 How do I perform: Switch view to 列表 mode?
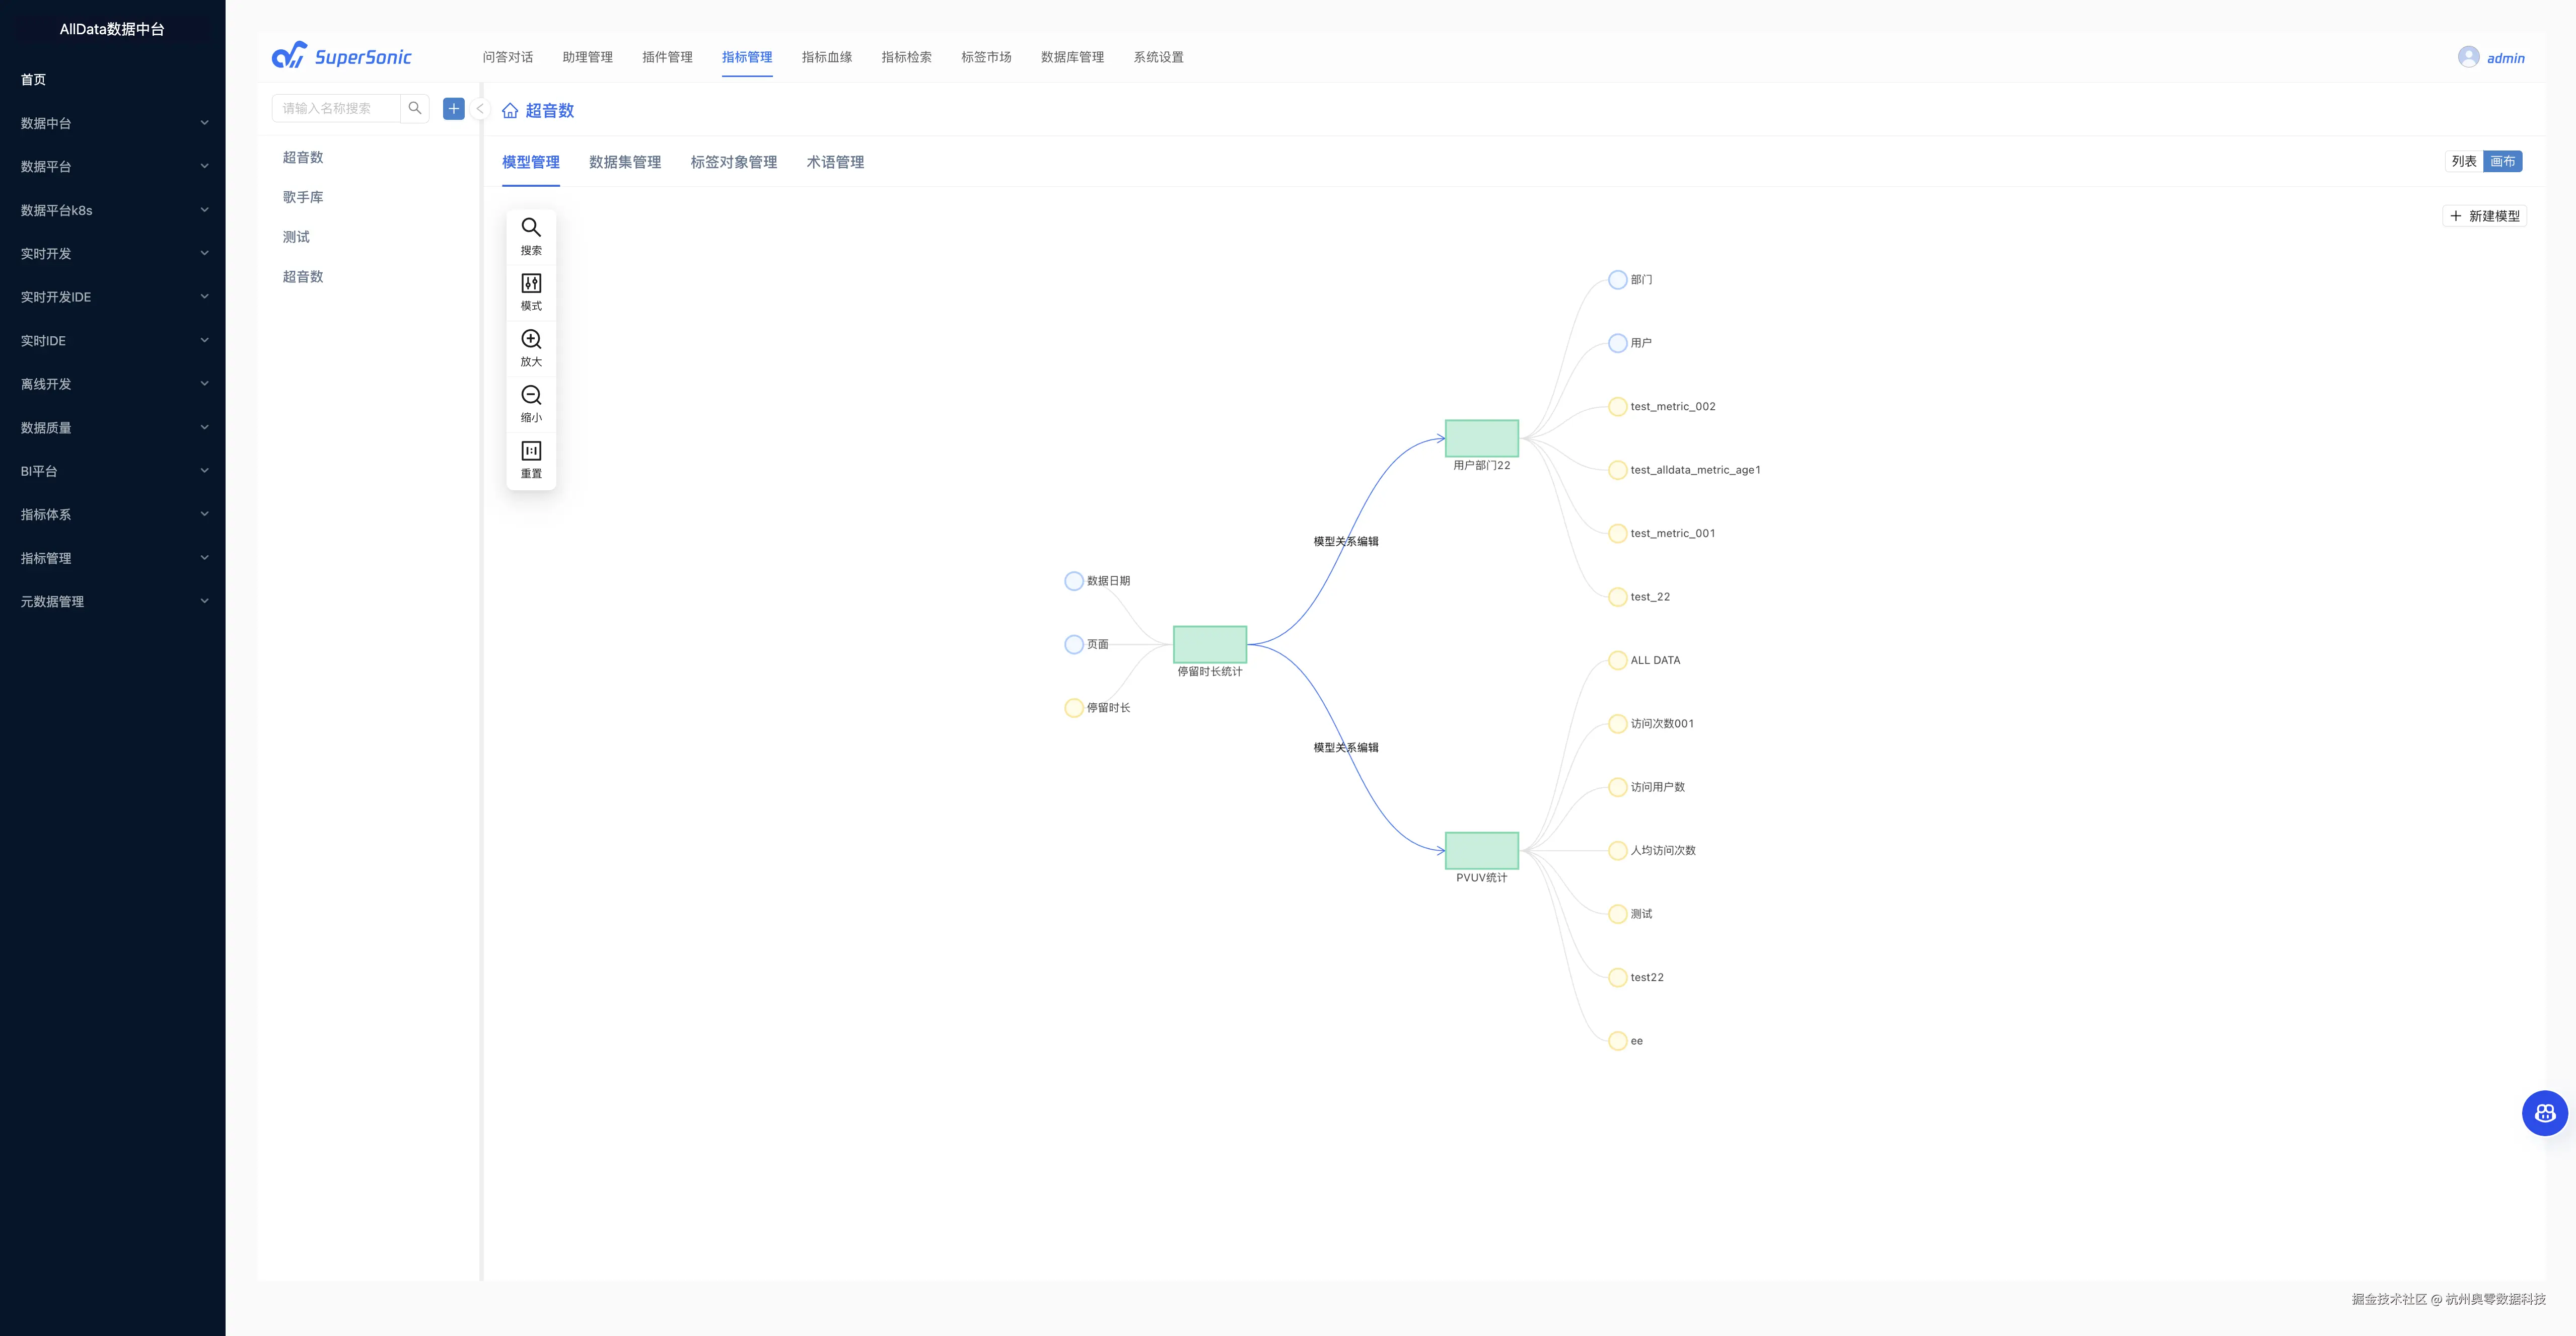point(2463,161)
